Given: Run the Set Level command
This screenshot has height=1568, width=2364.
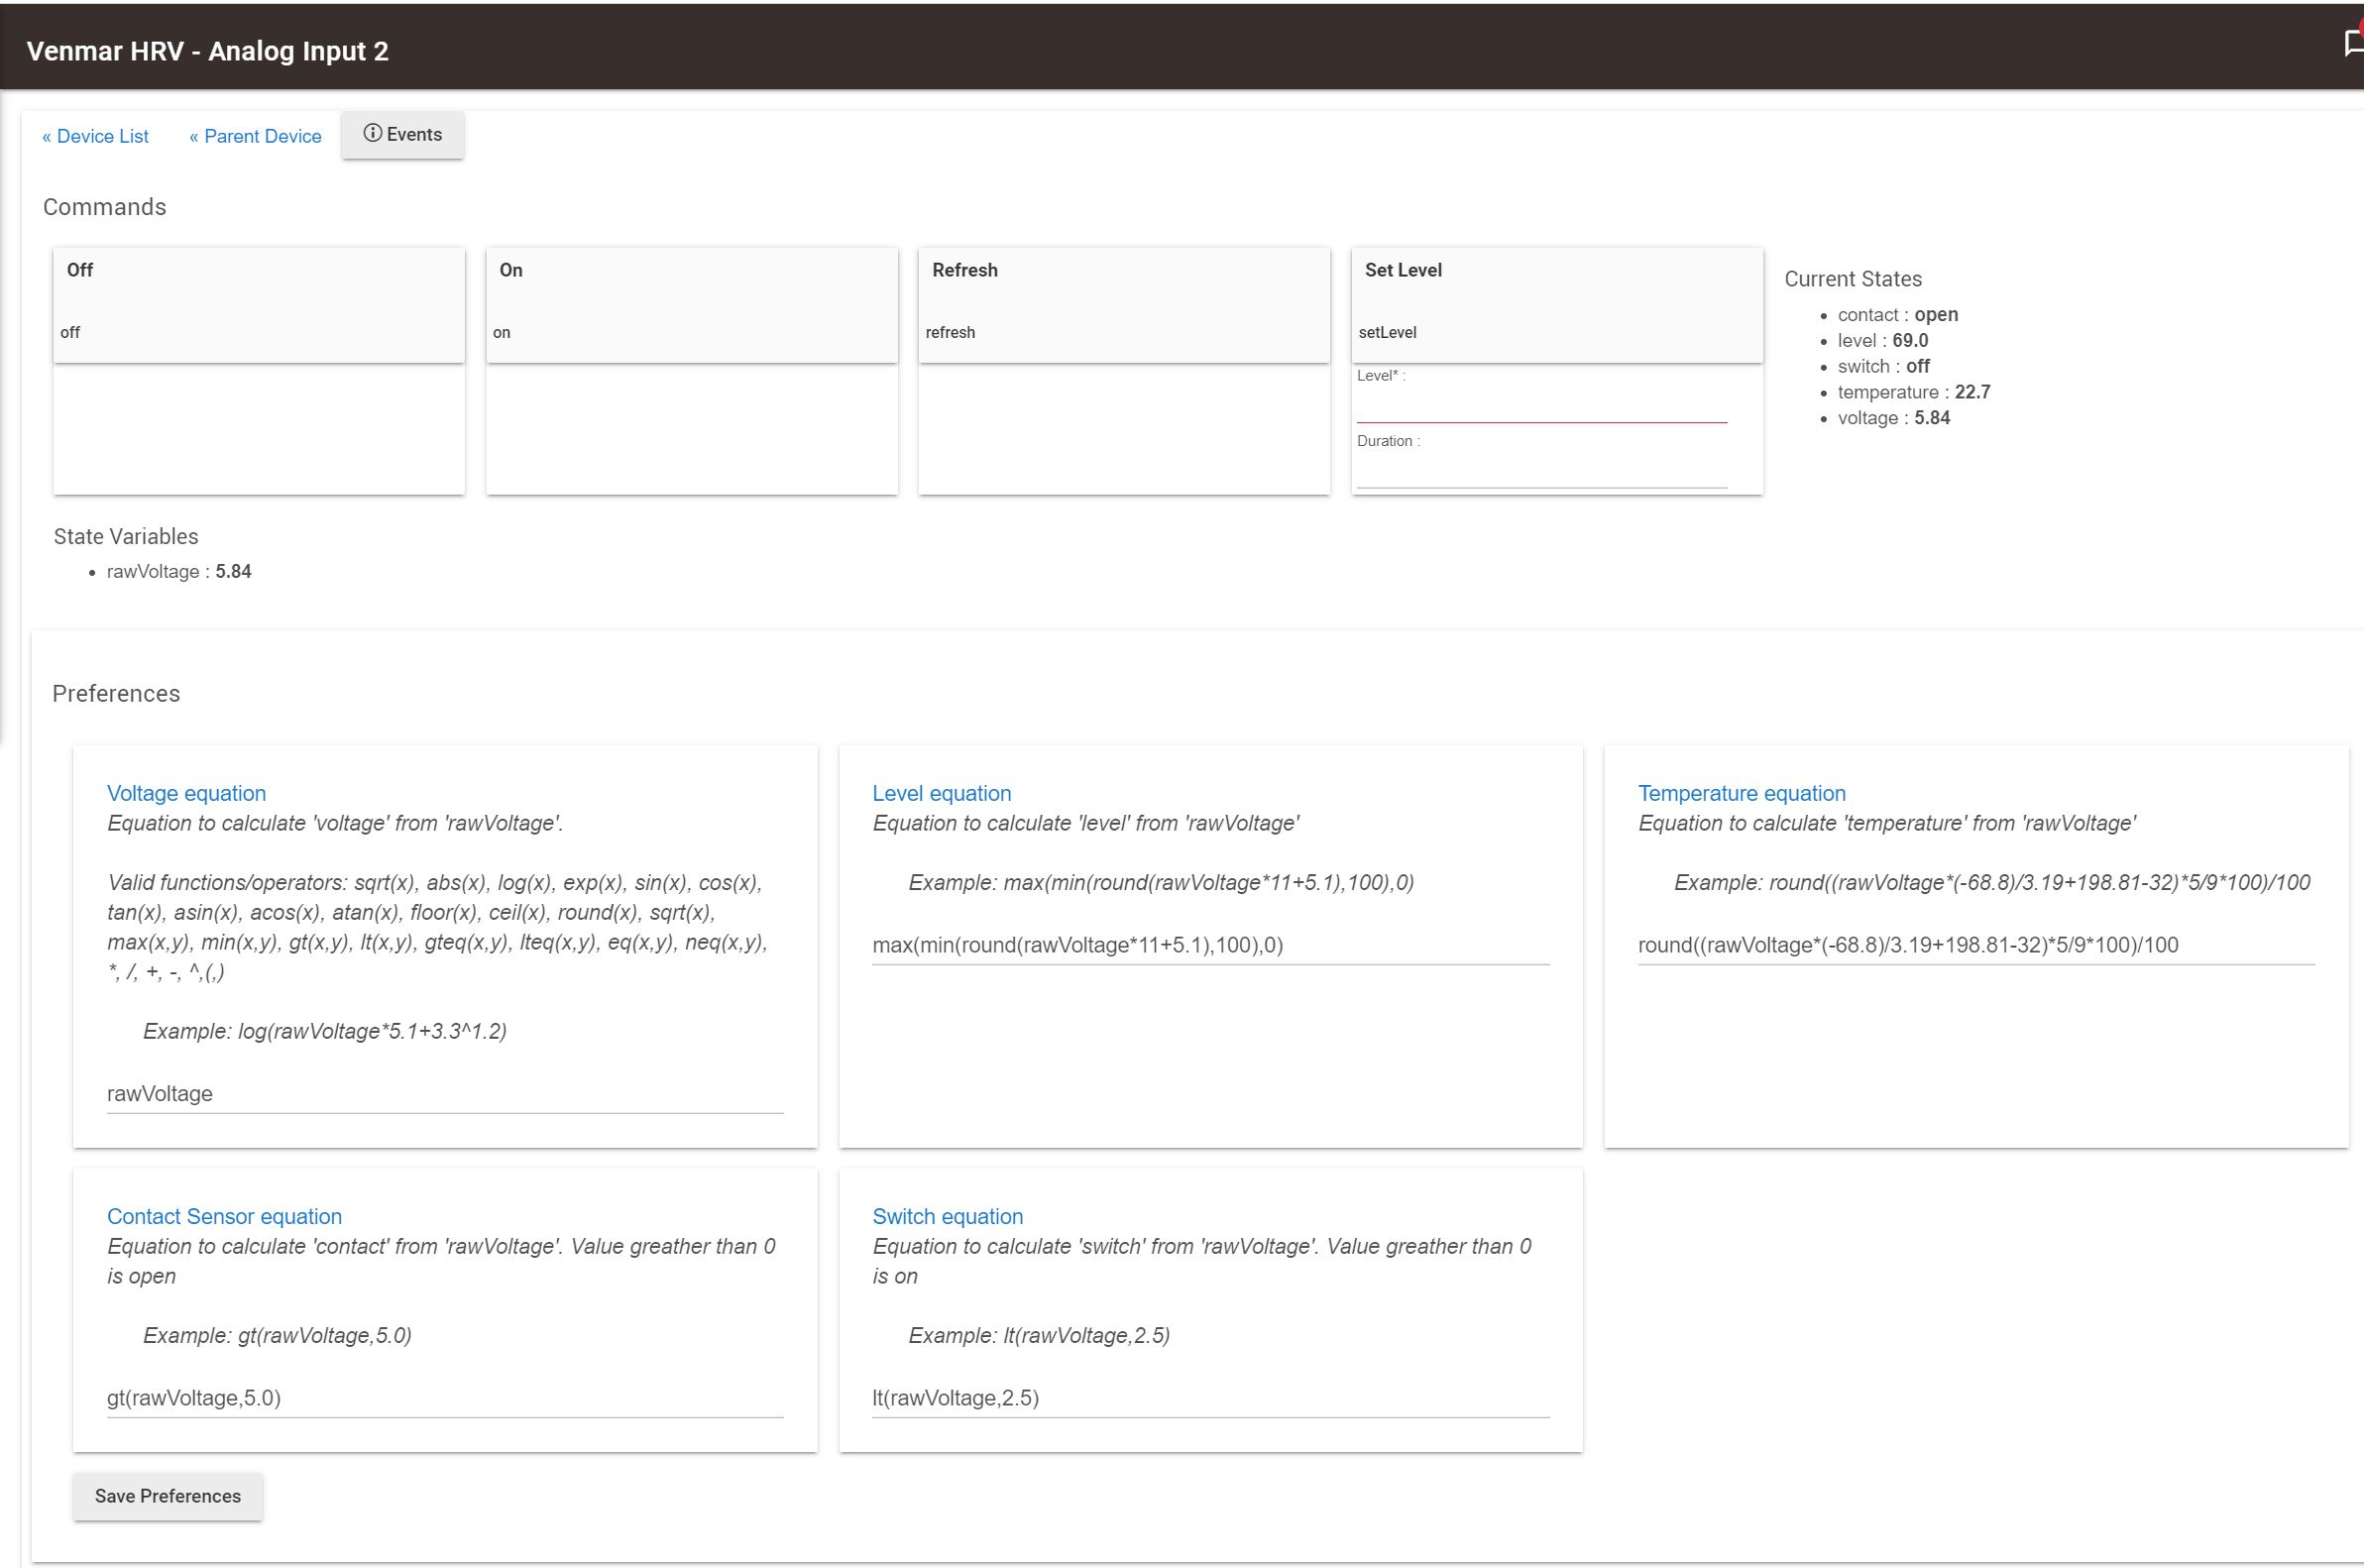Looking at the screenshot, I should pos(1557,305).
